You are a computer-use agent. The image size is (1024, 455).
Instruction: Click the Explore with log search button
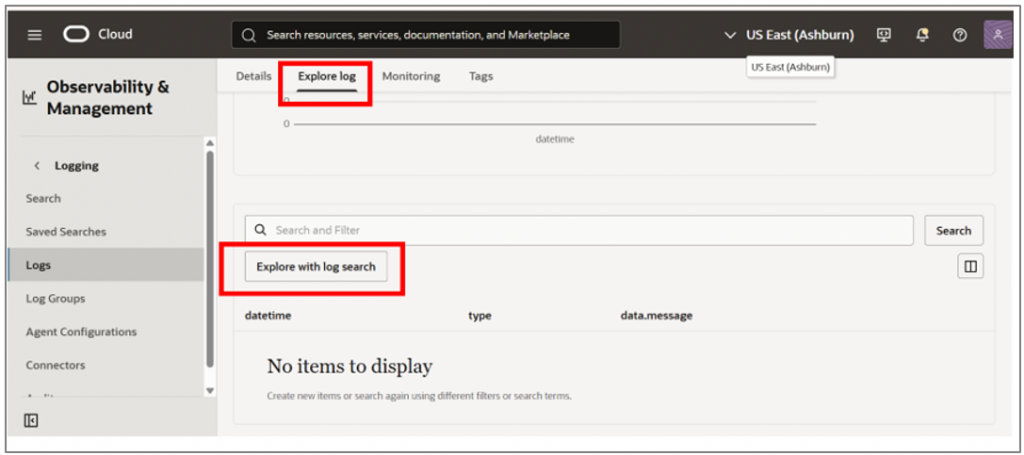point(316,267)
